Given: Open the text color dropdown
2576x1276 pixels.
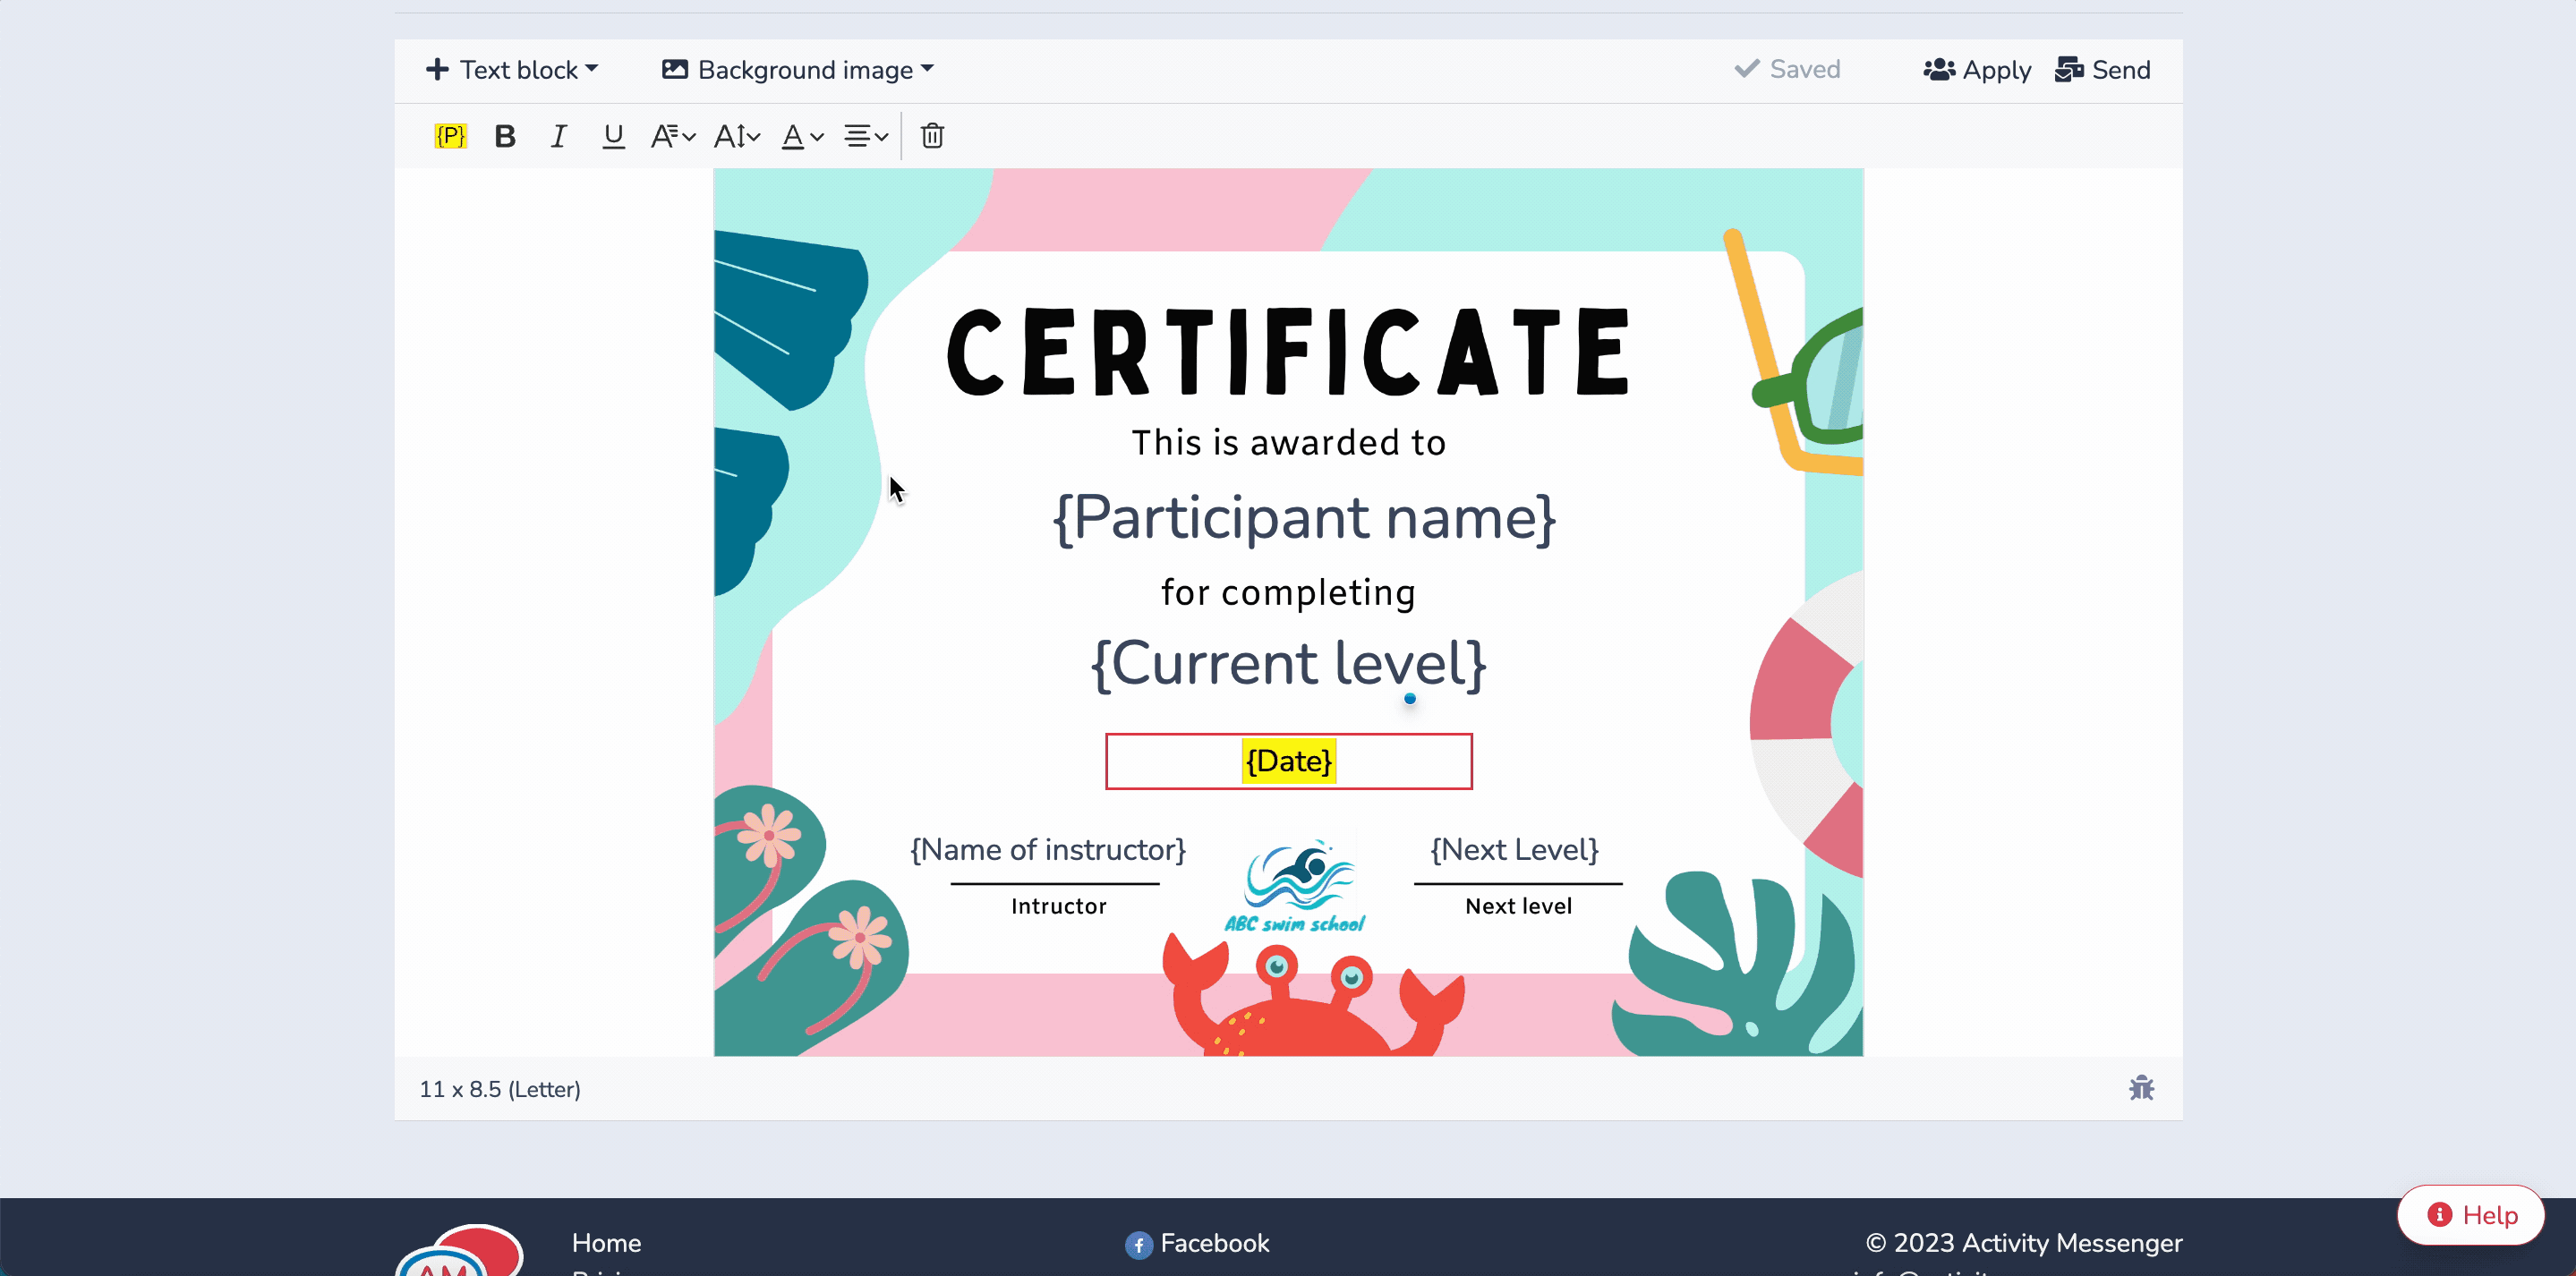Looking at the screenshot, I should (803, 136).
